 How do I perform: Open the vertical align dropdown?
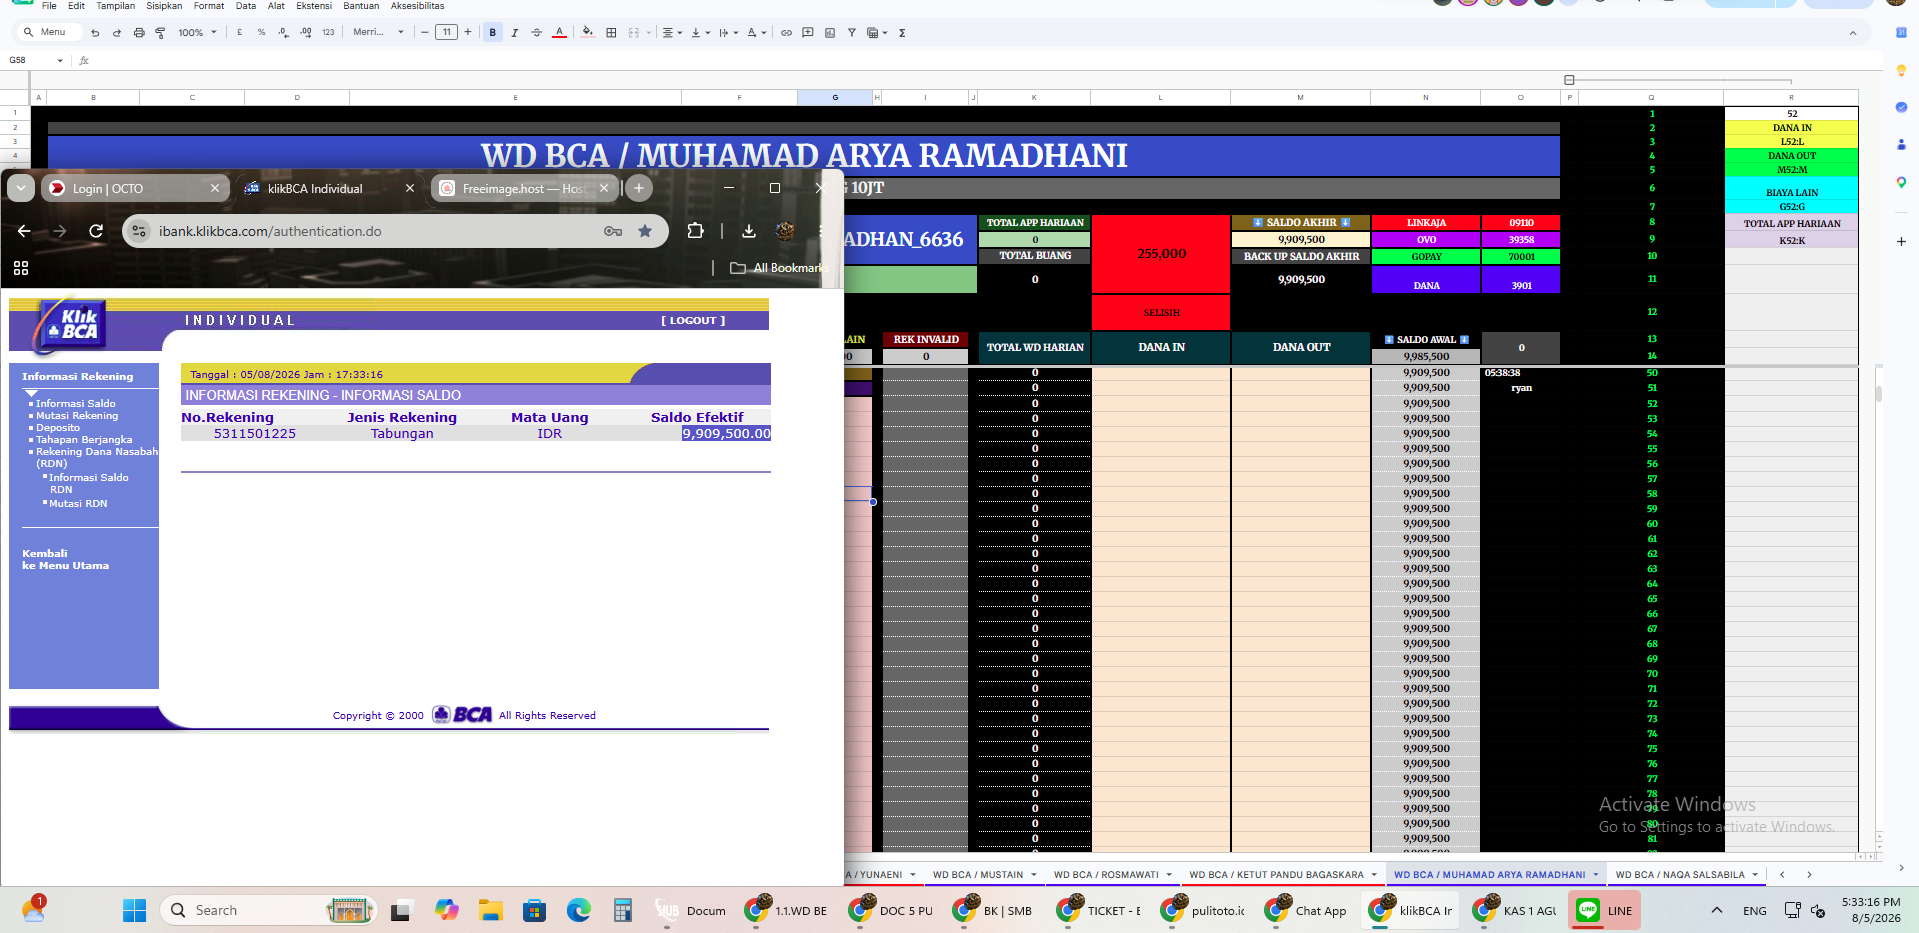[x=700, y=33]
